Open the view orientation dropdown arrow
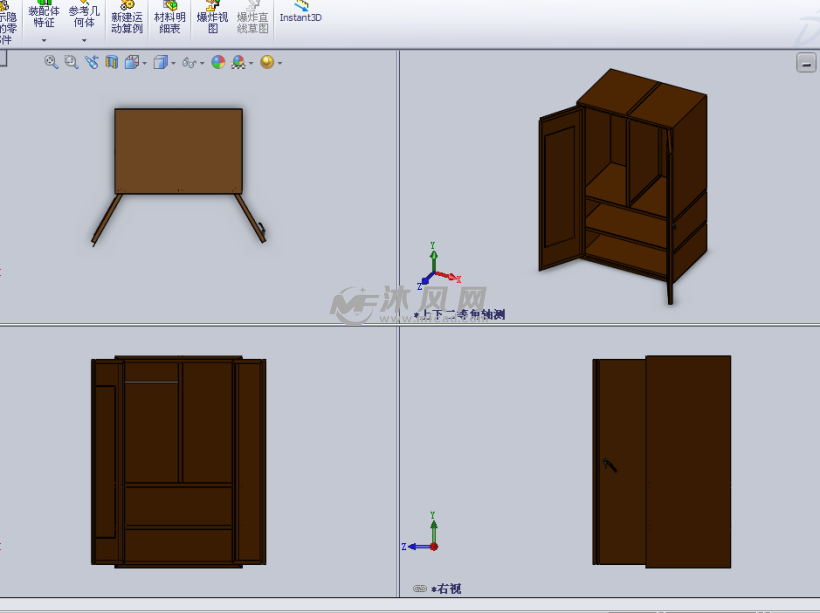 (x=142, y=61)
